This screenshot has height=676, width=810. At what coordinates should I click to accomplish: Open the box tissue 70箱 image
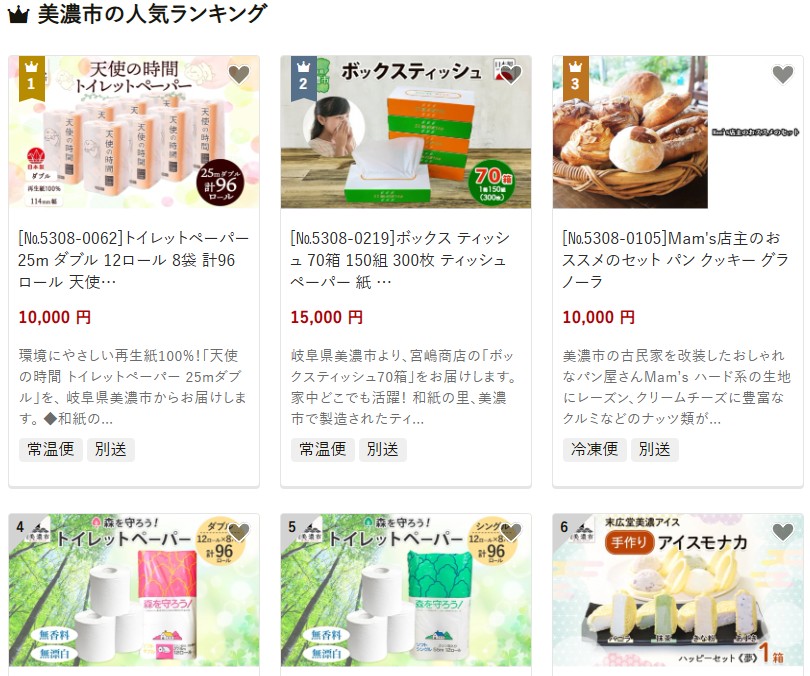[406, 132]
